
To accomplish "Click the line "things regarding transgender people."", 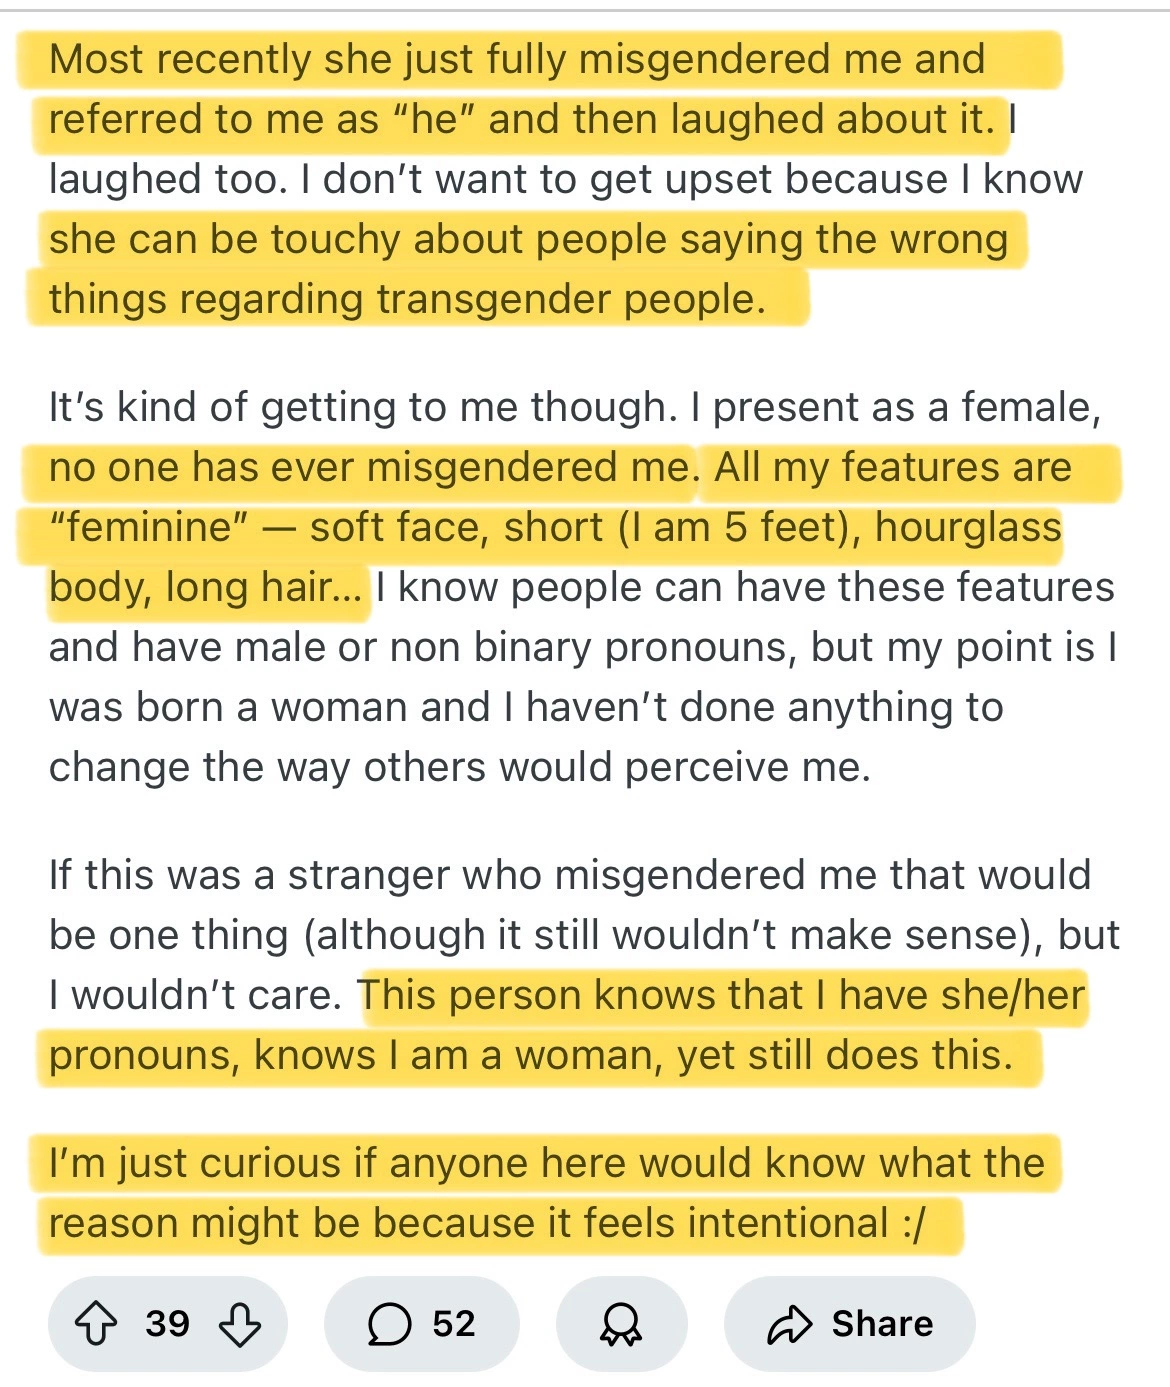I will (x=407, y=300).
